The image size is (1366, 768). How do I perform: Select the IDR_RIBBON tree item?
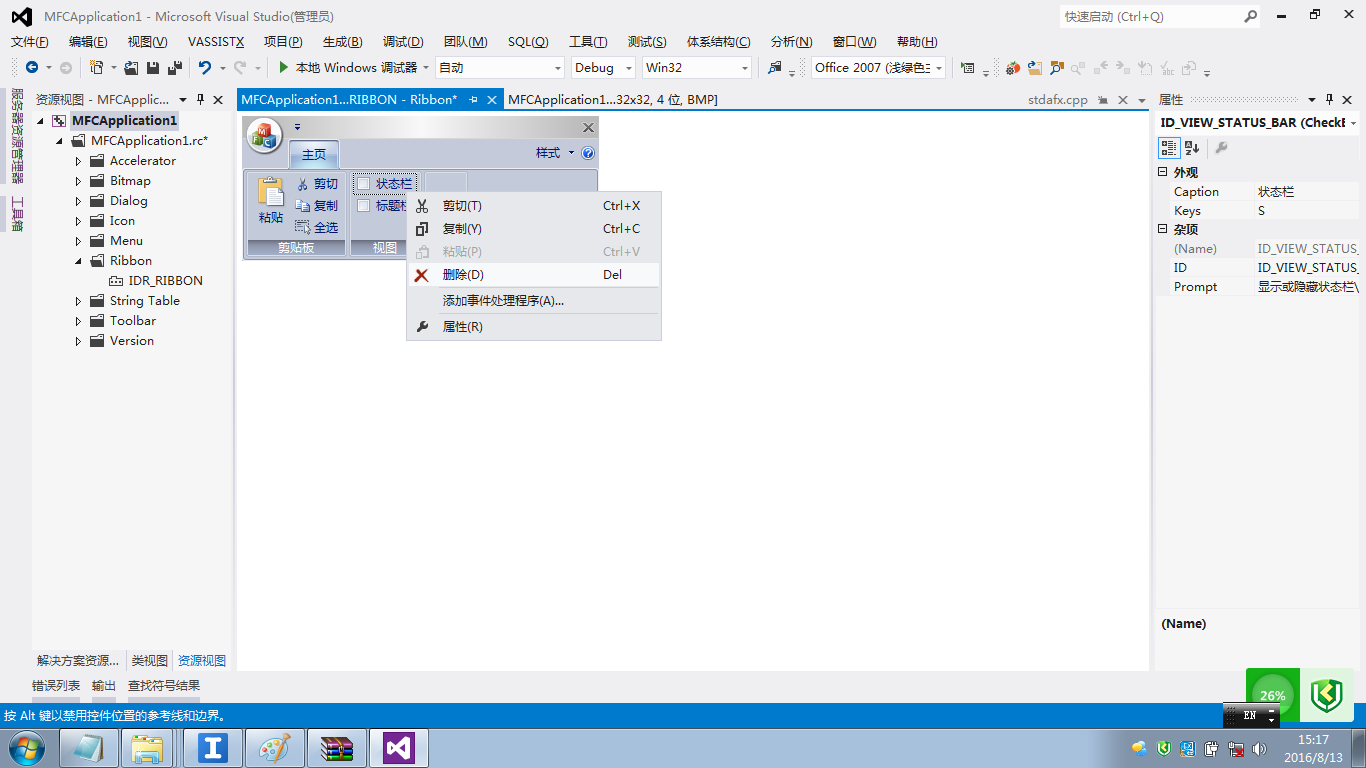166,281
